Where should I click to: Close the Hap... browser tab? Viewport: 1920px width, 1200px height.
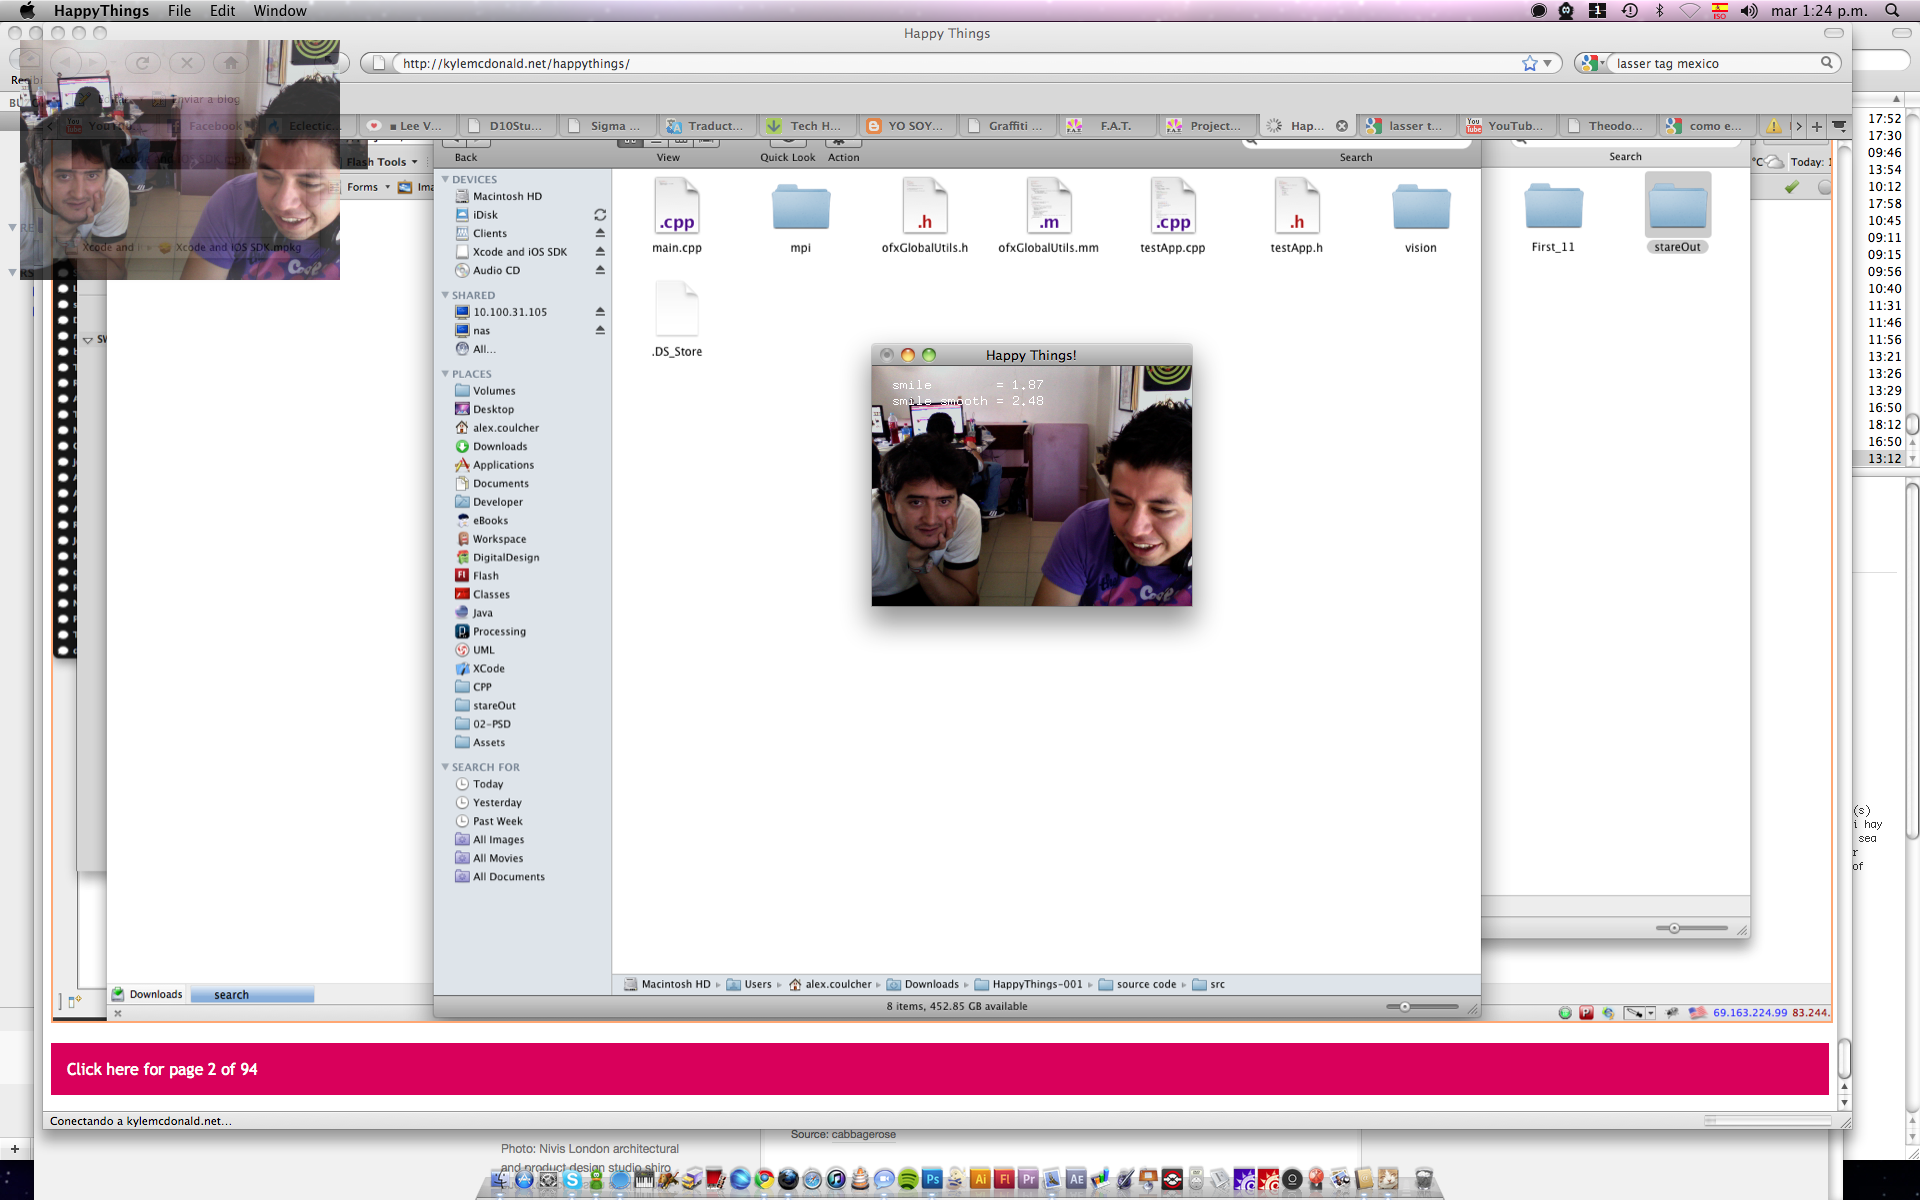point(1342,126)
